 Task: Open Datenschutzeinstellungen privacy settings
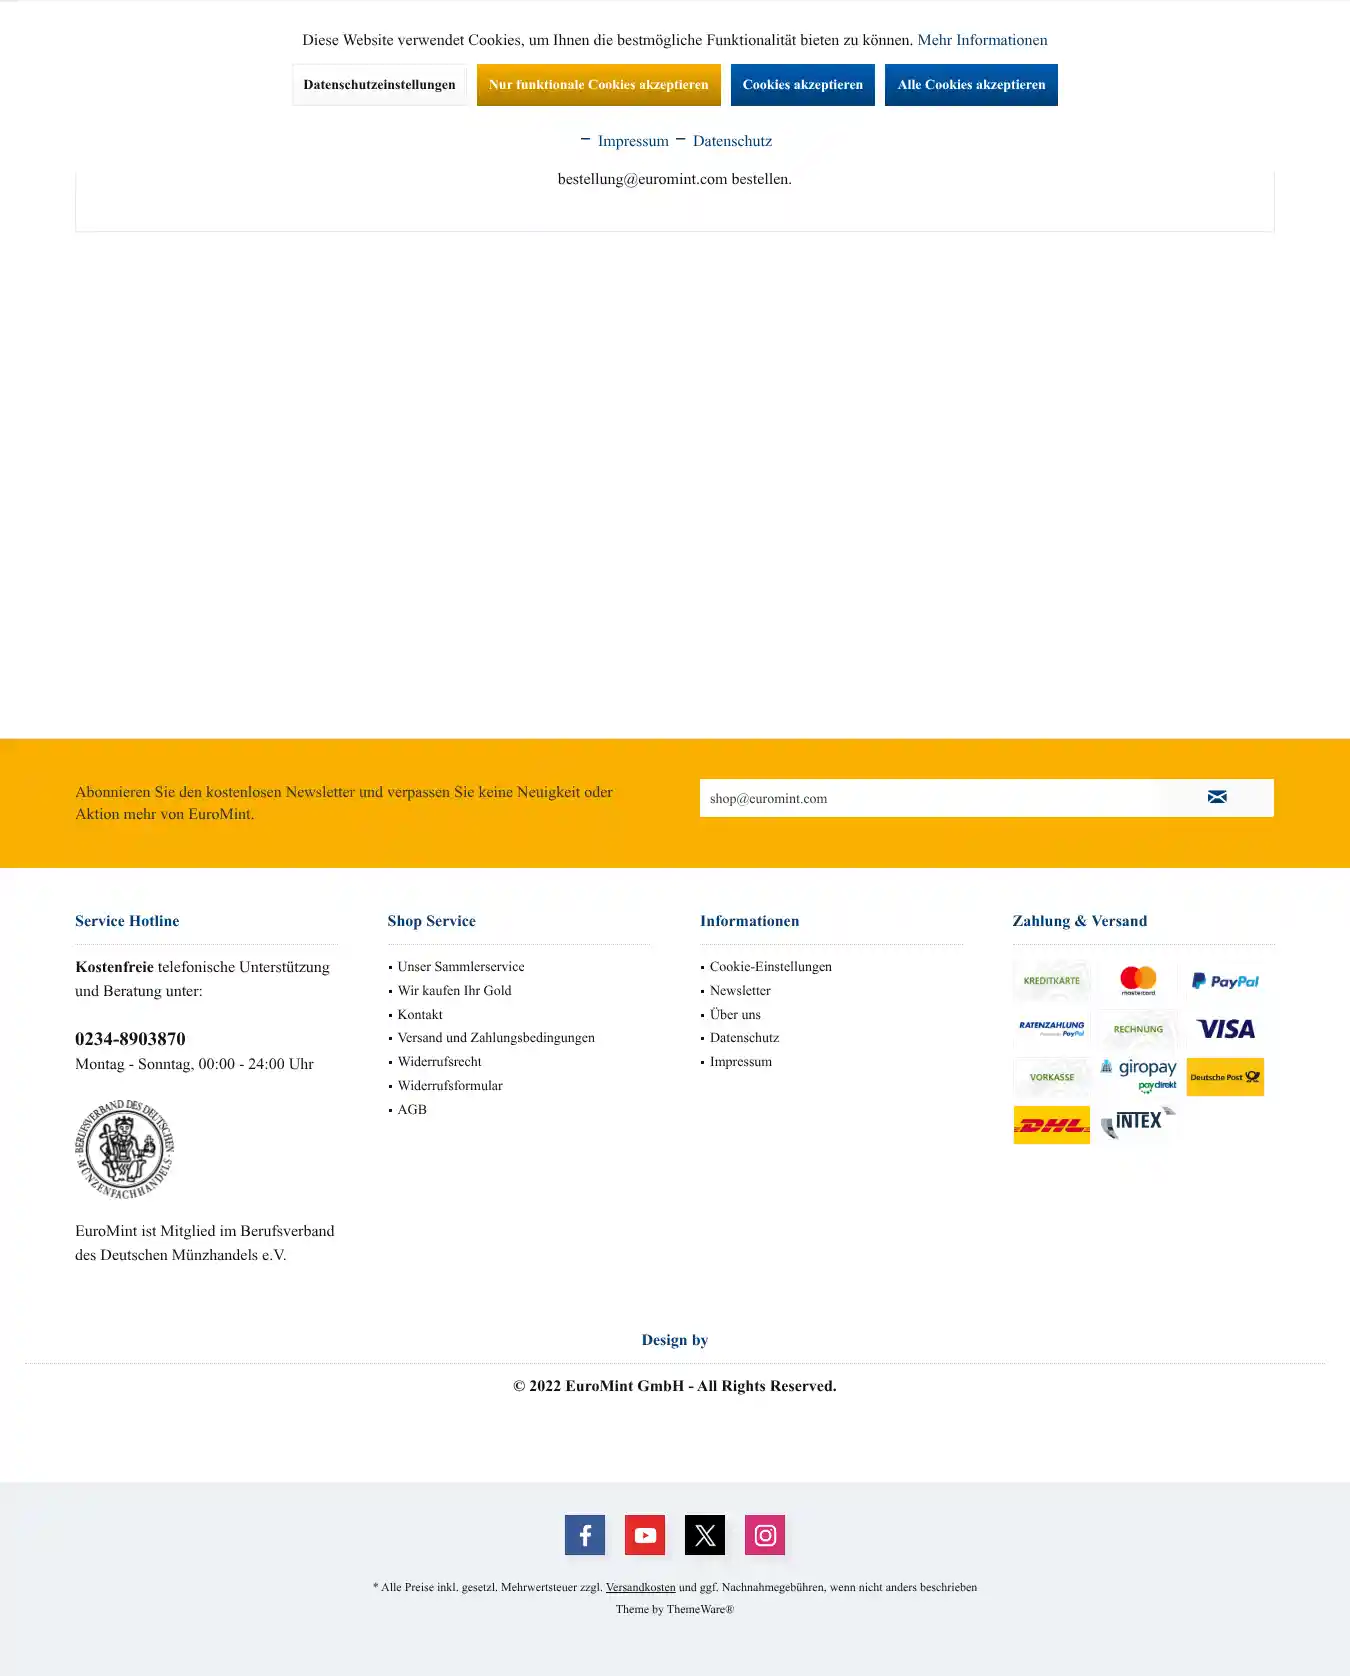click(x=379, y=85)
